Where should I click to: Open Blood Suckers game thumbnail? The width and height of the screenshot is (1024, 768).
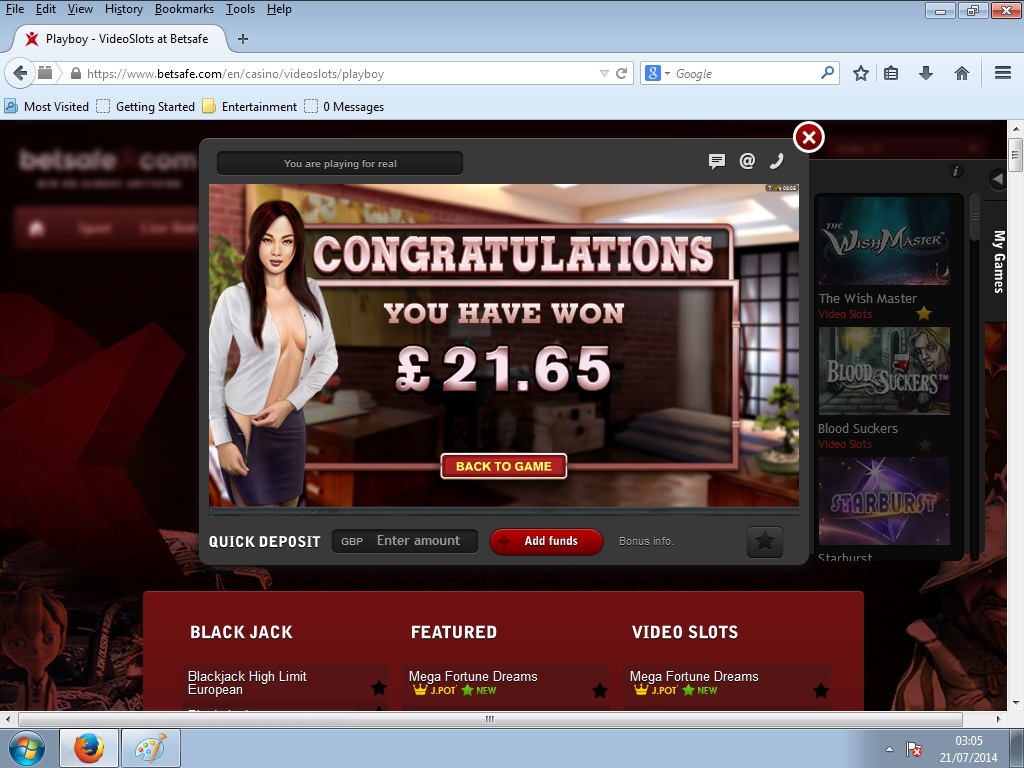tap(884, 371)
